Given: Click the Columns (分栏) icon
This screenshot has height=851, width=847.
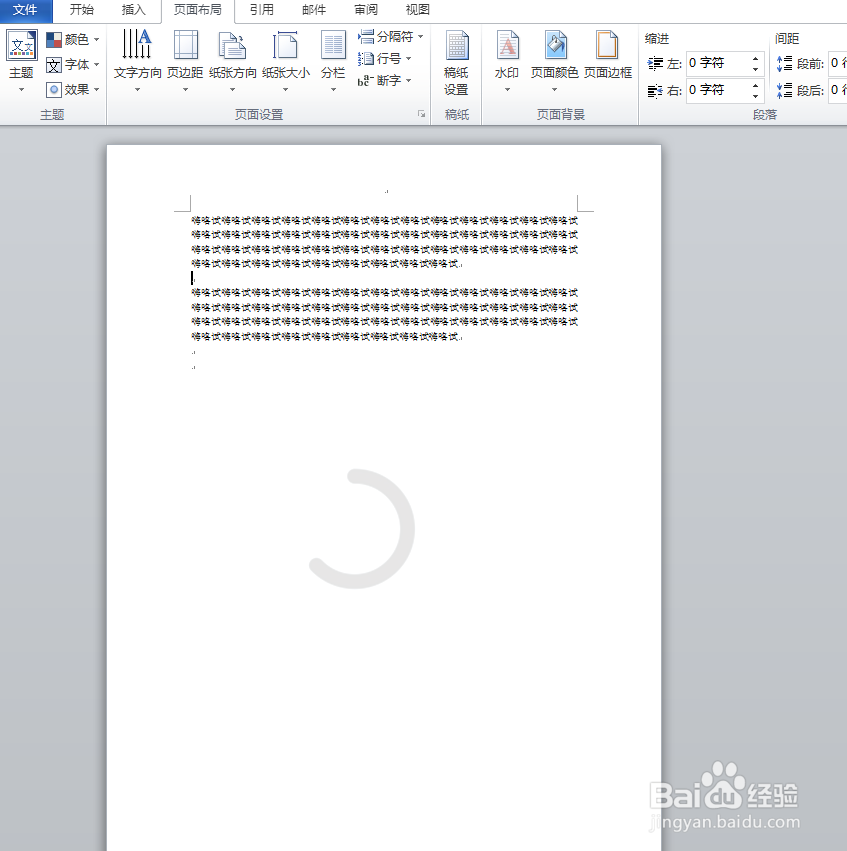Looking at the screenshot, I should click(x=333, y=45).
